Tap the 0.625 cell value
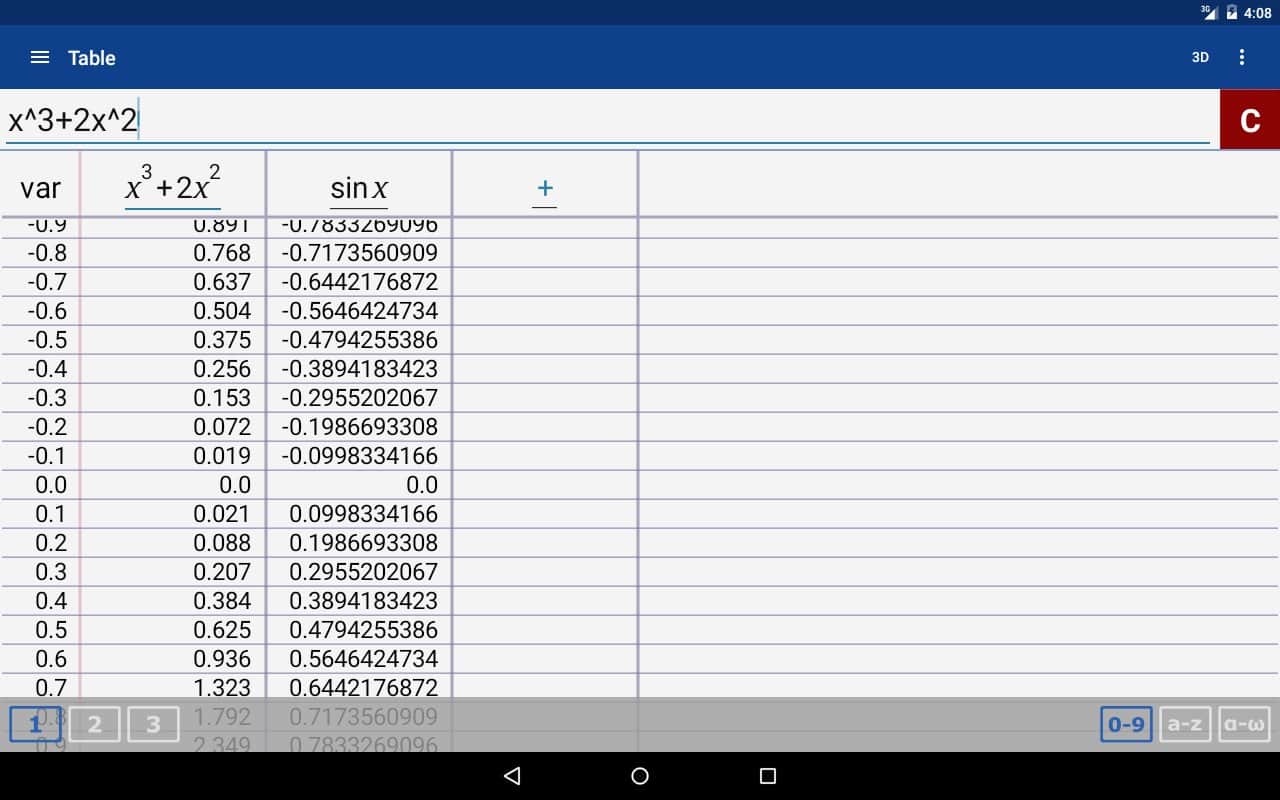 point(222,630)
